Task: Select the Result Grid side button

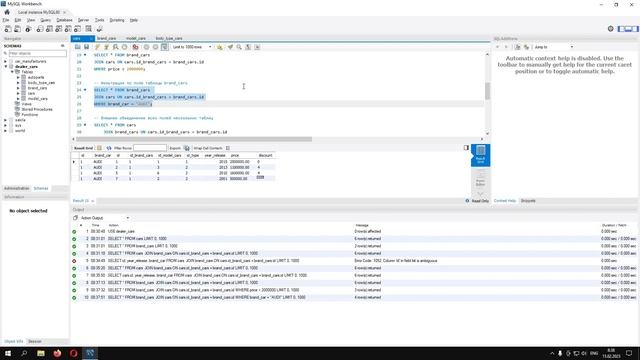Action: 480,155
